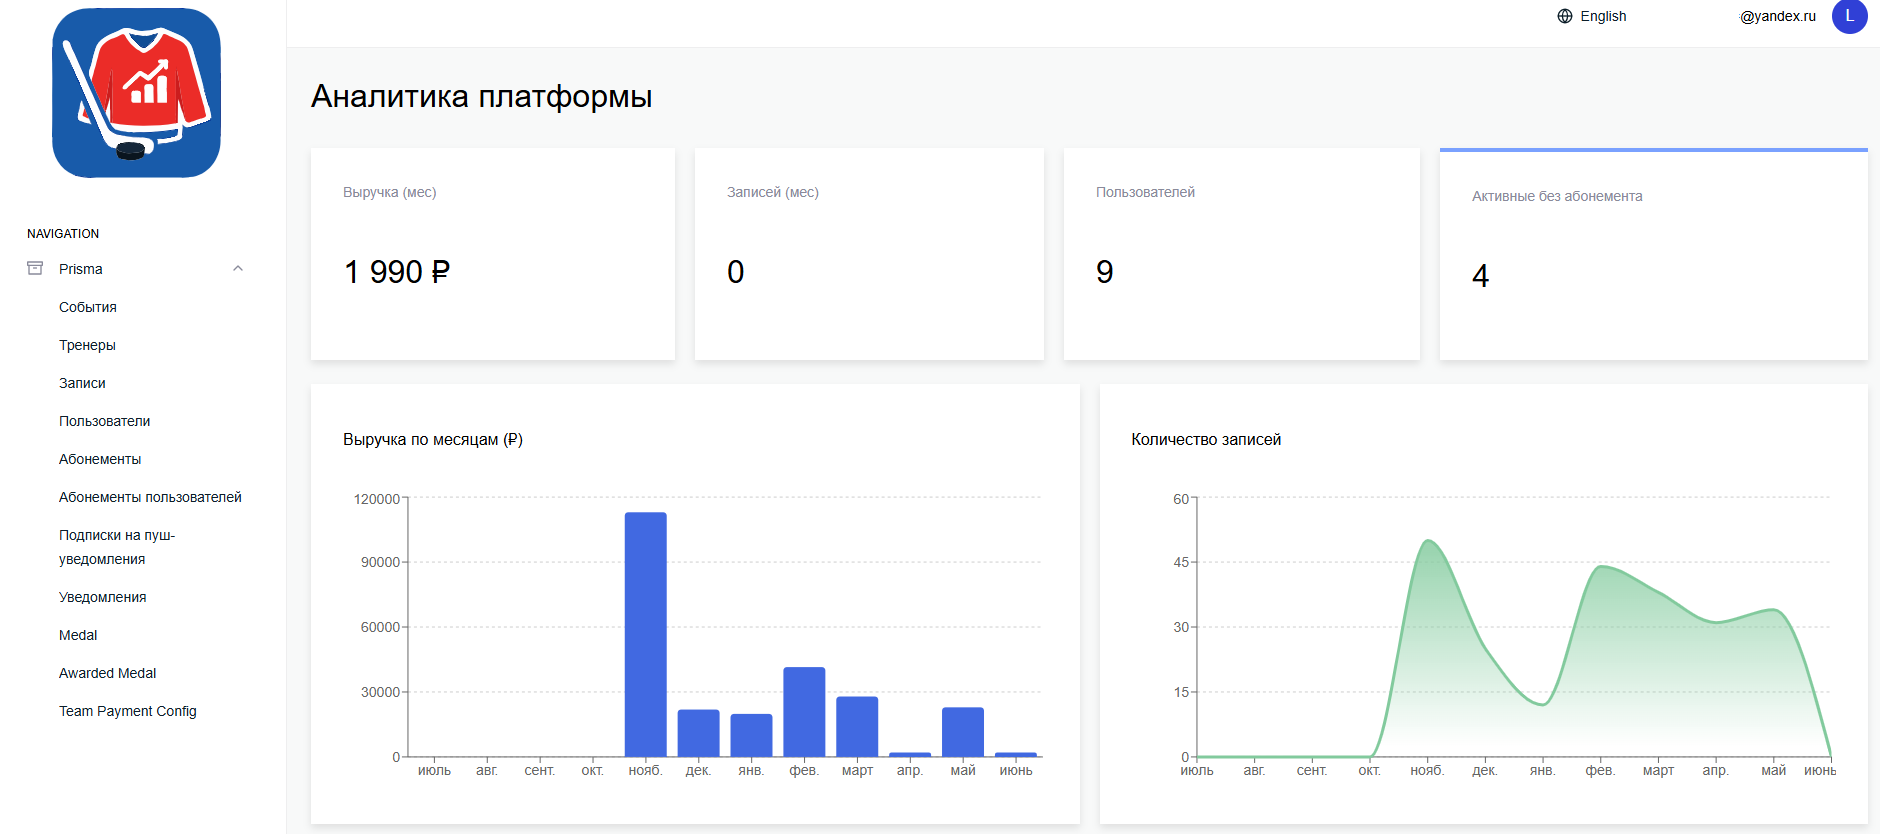Open the События menu item

click(x=88, y=307)
